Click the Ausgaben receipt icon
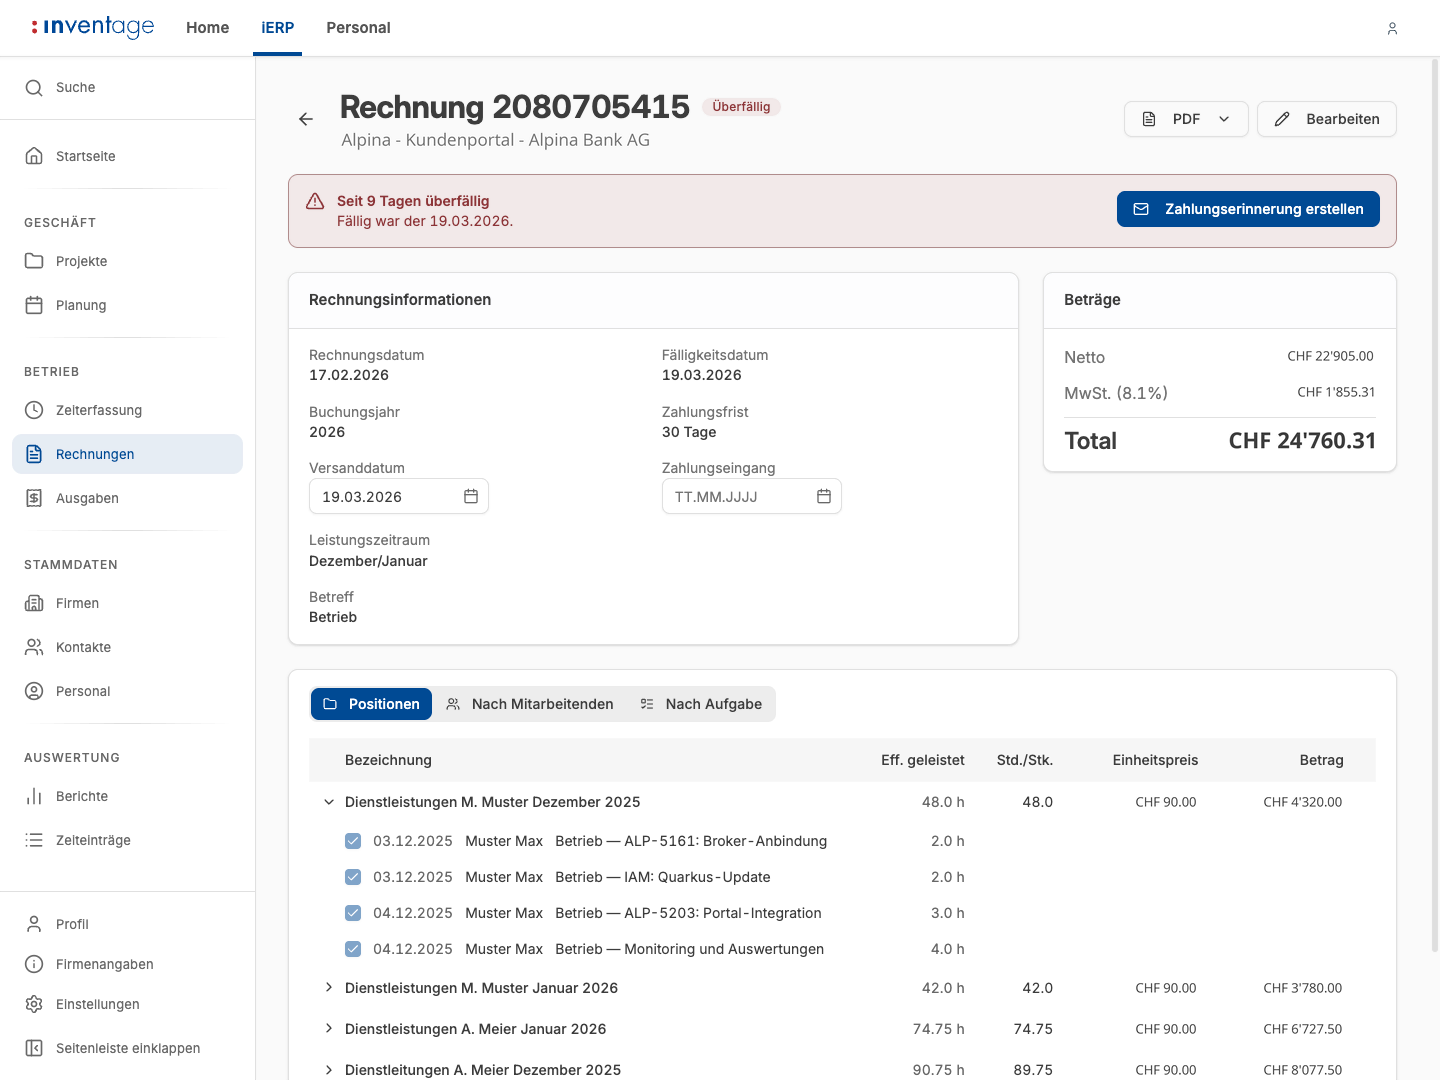The image size is (1440, 1080). pyautogui.click(x=34, y=498)
